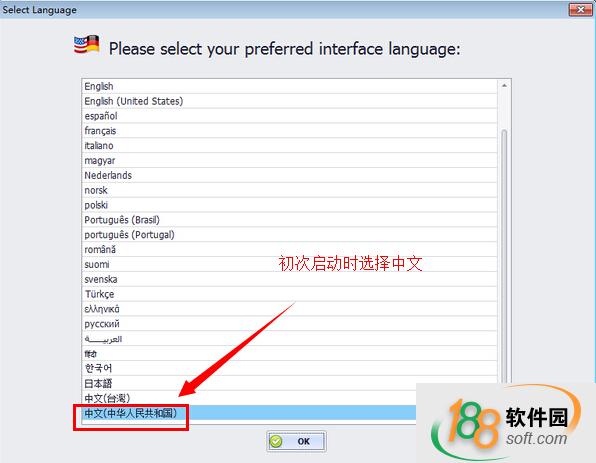
Task: Click the green checkmark on OK button
Action: coord(276,441)
